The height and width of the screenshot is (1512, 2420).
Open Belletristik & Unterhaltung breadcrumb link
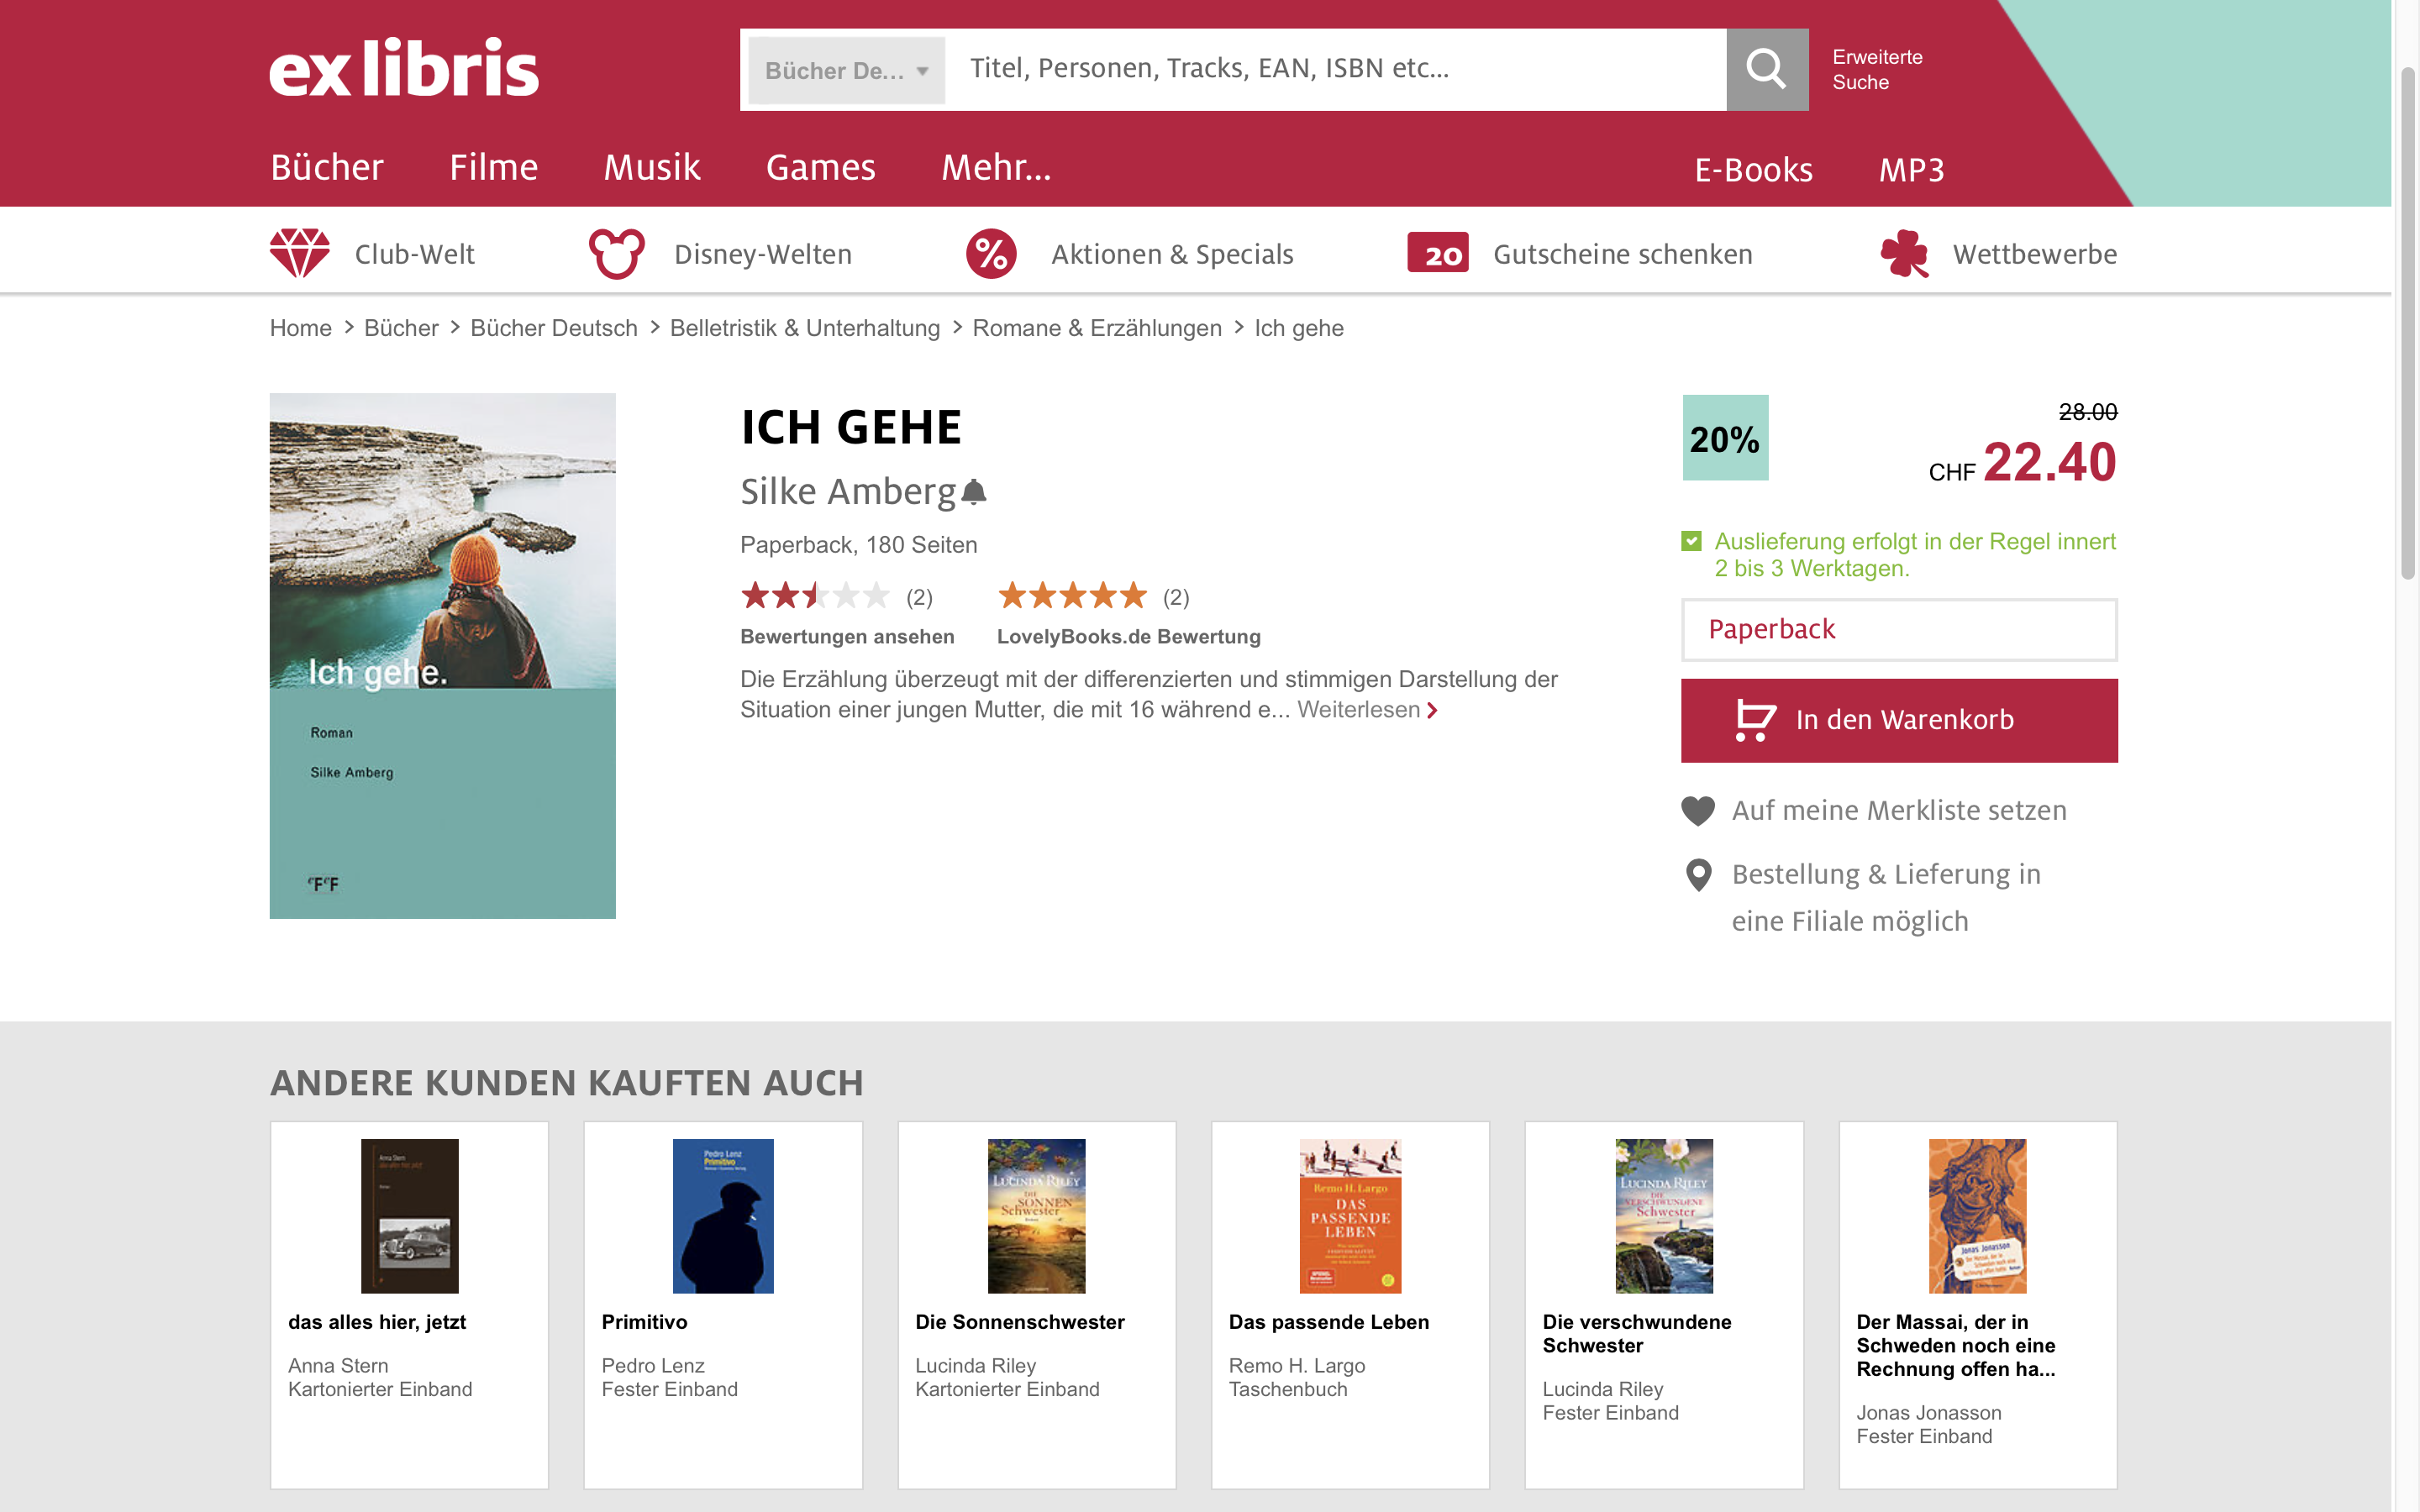[804, 328]
